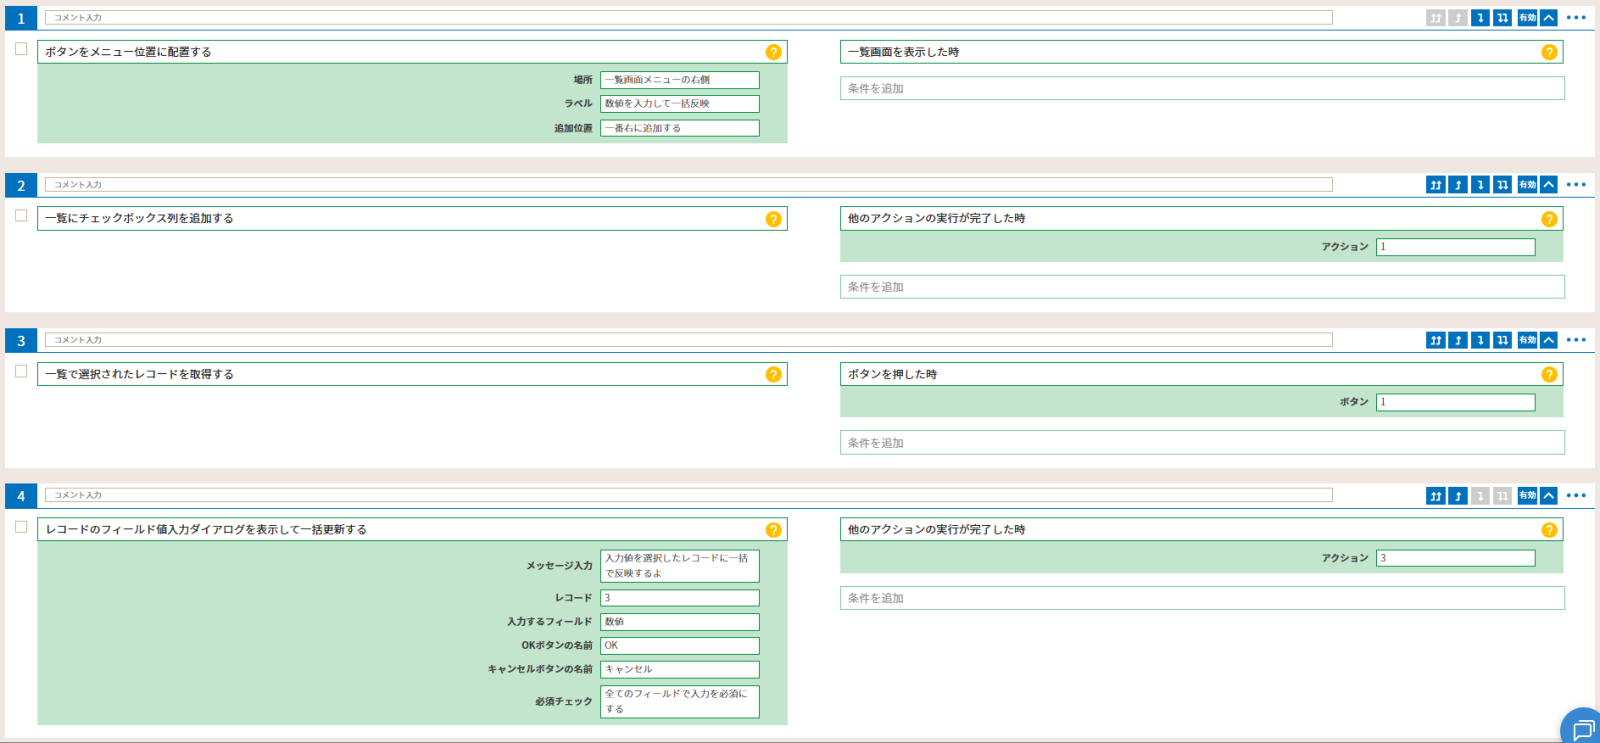Click 条件を追加 under action 4
This screenshot has width=1600, height=743.
coord(1201,598)
